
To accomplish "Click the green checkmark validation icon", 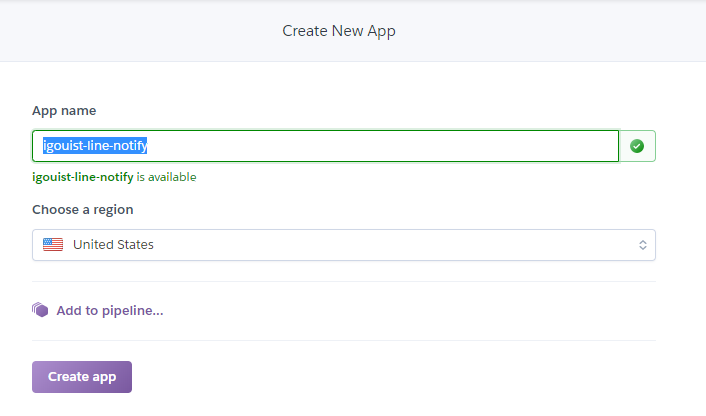I will 637,146.
